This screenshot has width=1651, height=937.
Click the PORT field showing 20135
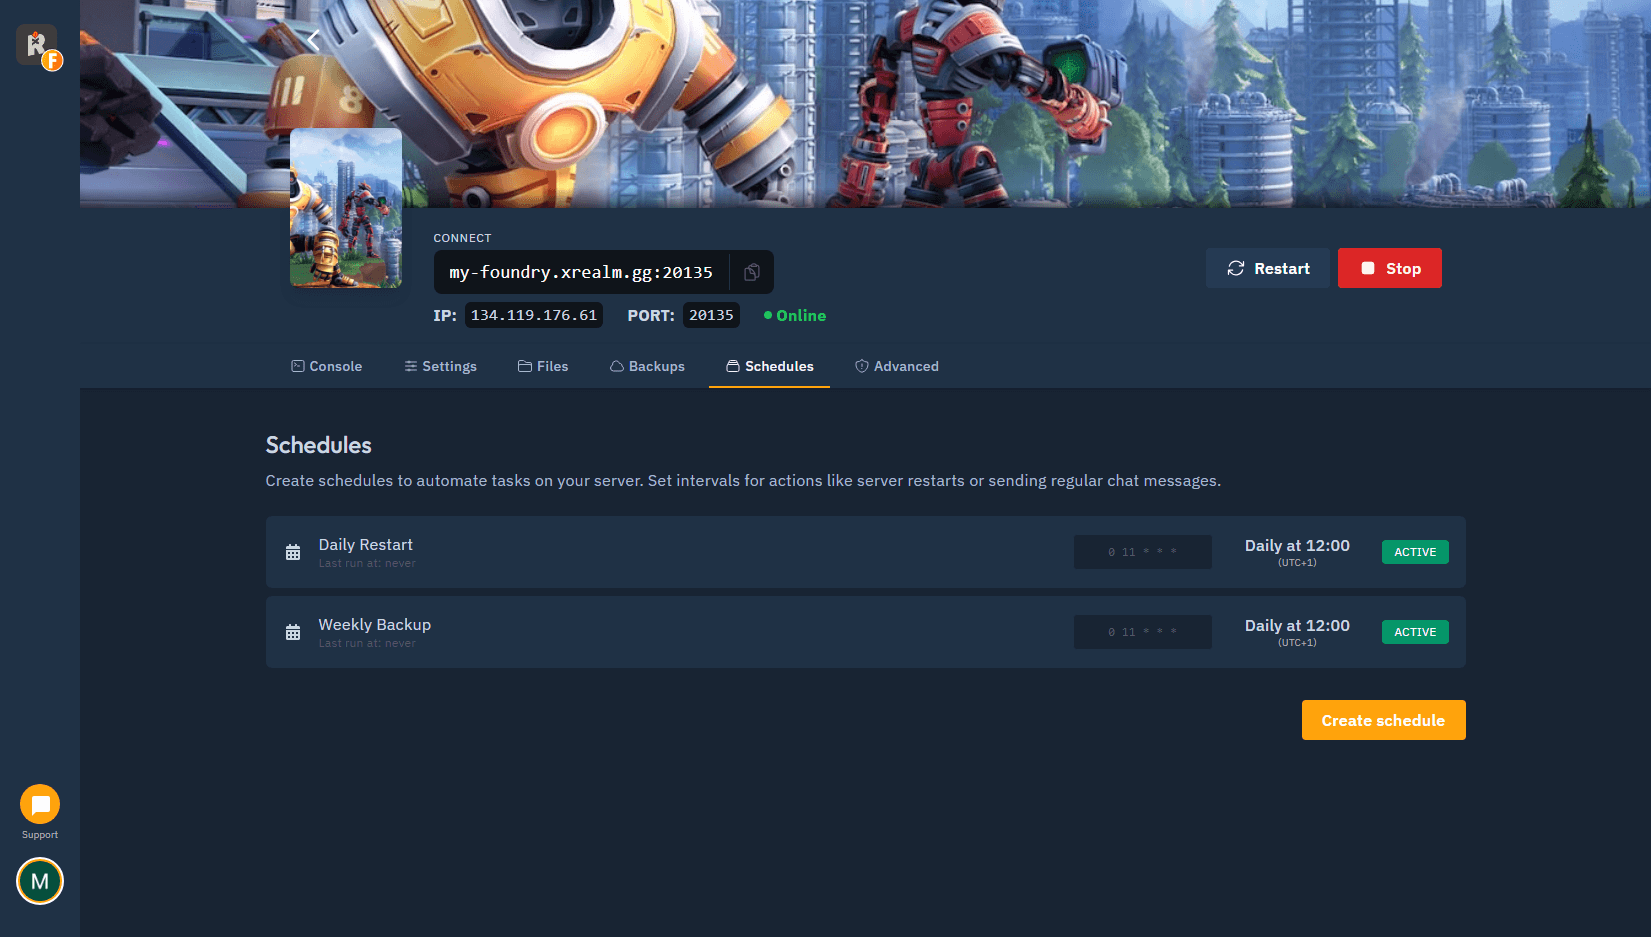pos(711,315)
